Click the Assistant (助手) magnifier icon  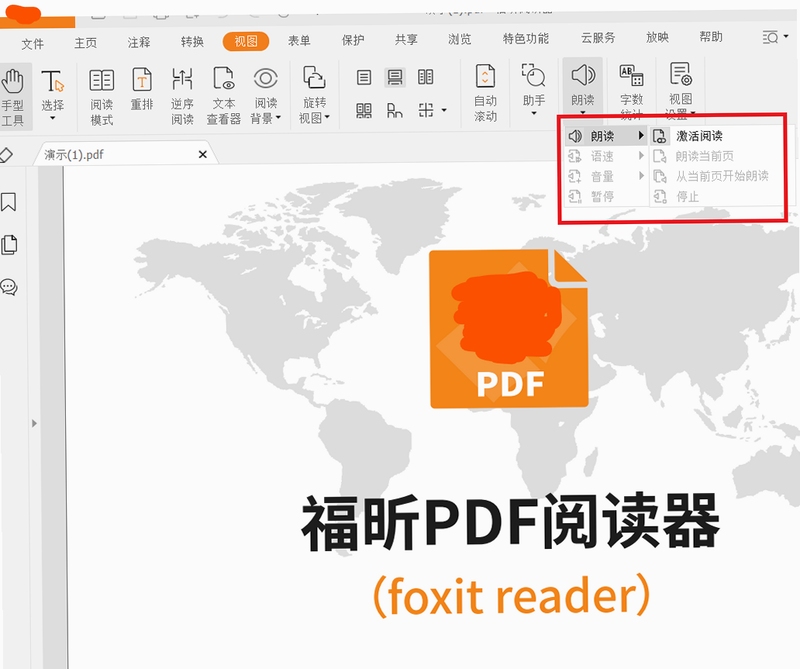pos(534,75)
